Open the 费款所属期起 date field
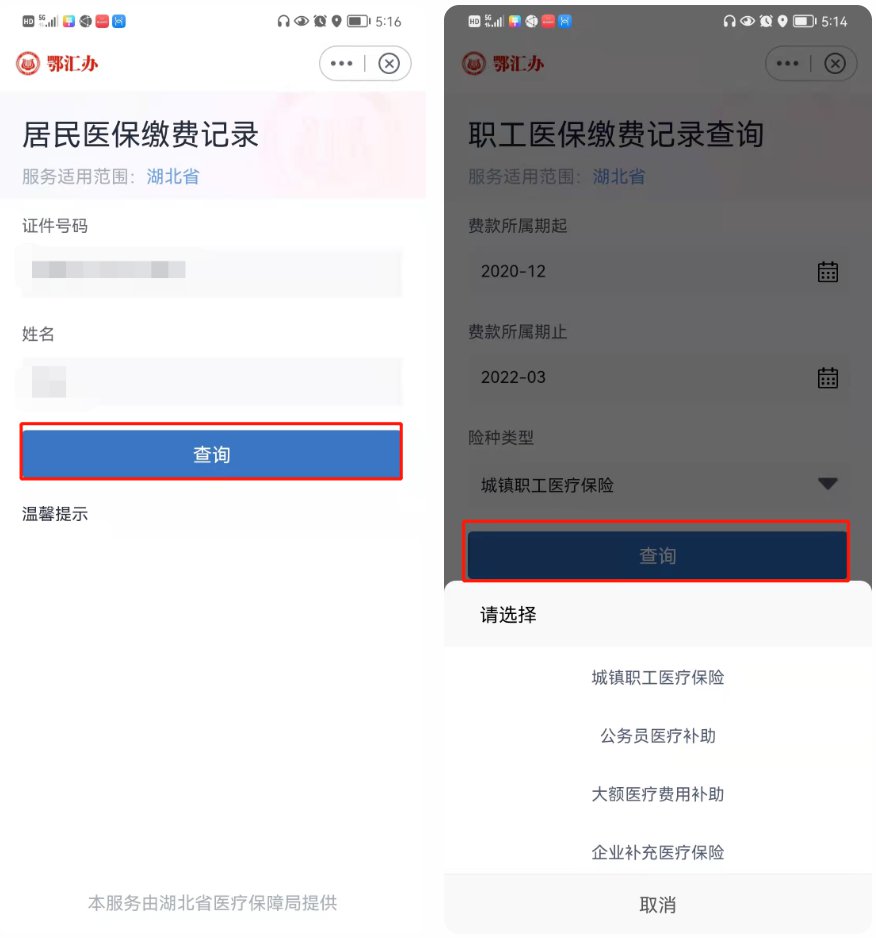The image size is (876, 938). point(658,272)
